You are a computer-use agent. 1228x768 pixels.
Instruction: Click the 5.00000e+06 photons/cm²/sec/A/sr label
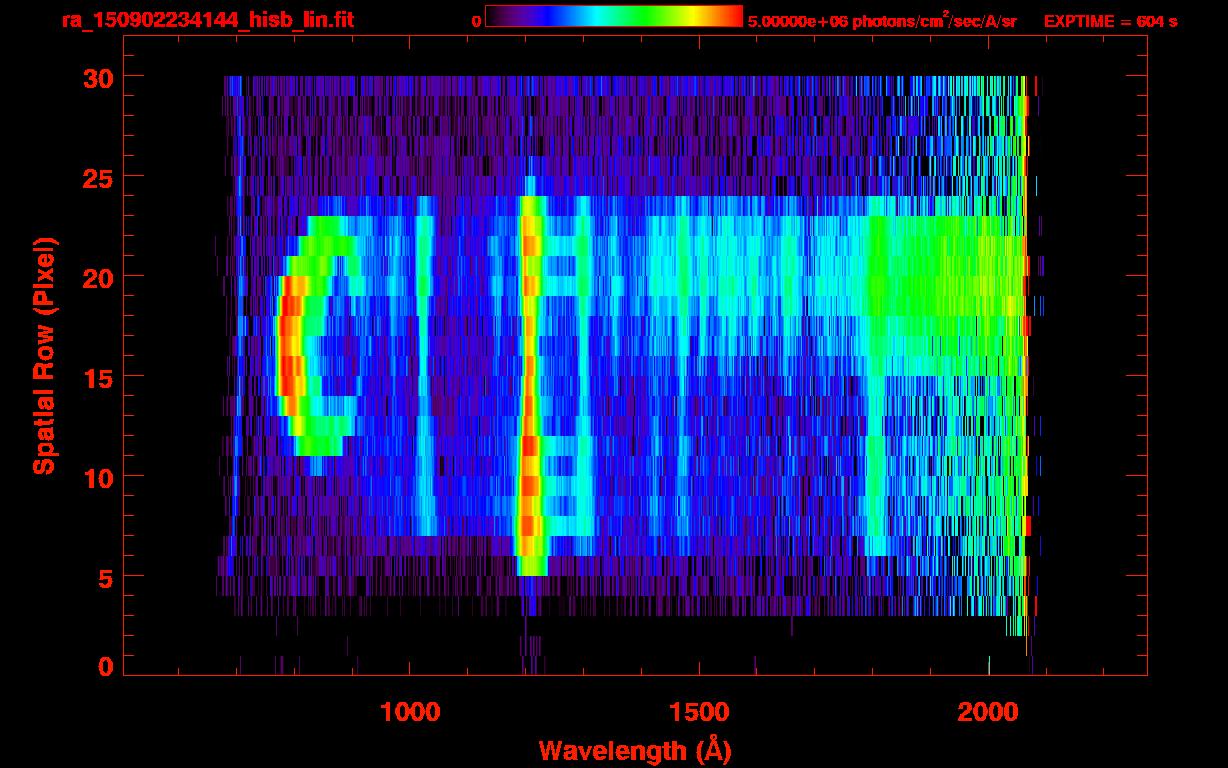882,20
